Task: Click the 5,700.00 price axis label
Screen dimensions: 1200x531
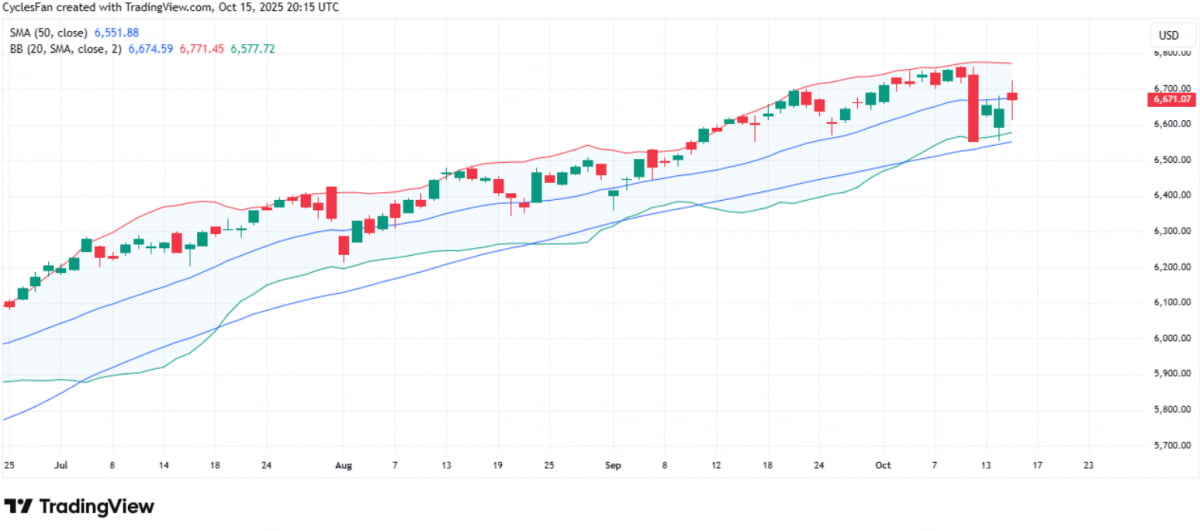Action: tap(1171, 445)
